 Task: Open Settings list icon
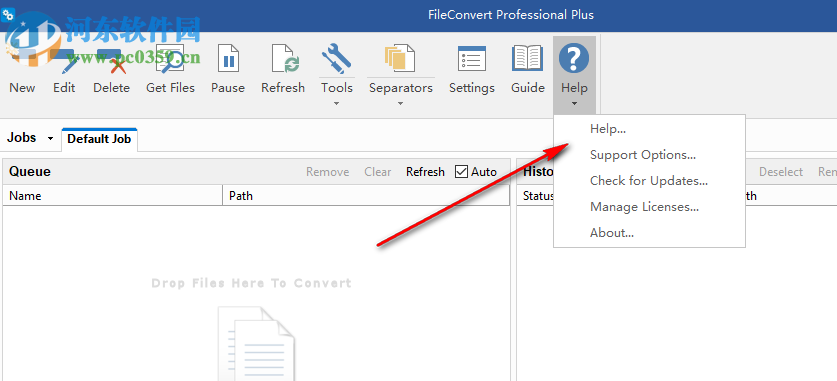click(x=472, y=59)
